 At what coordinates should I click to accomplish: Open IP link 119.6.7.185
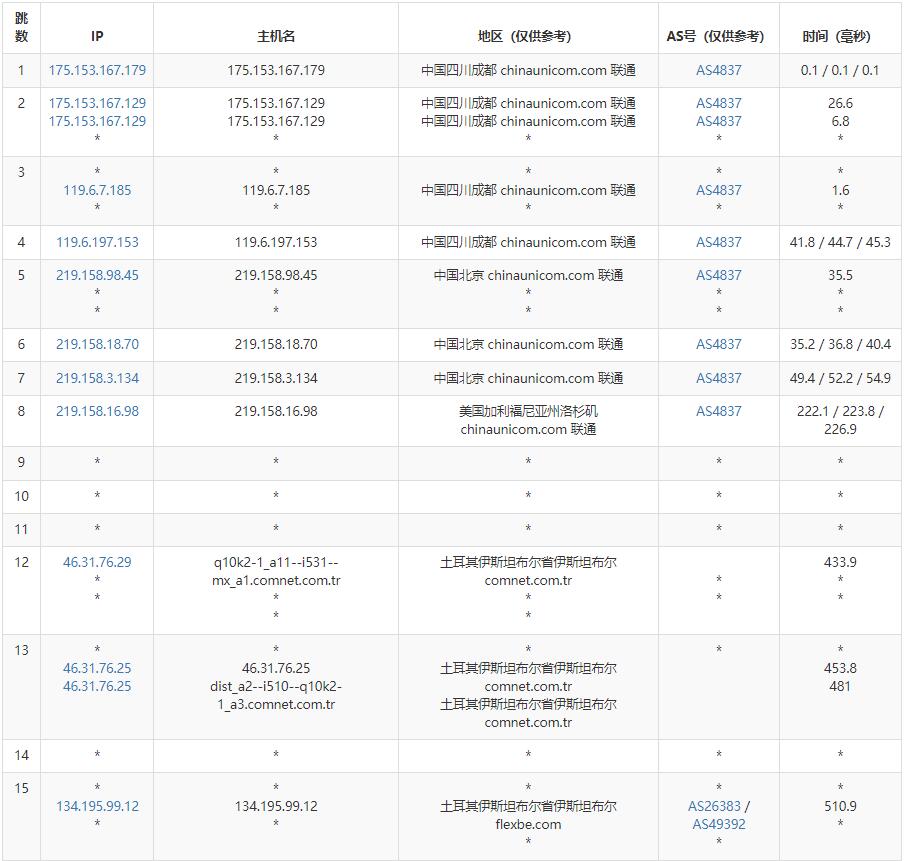[x=97, y=190]
